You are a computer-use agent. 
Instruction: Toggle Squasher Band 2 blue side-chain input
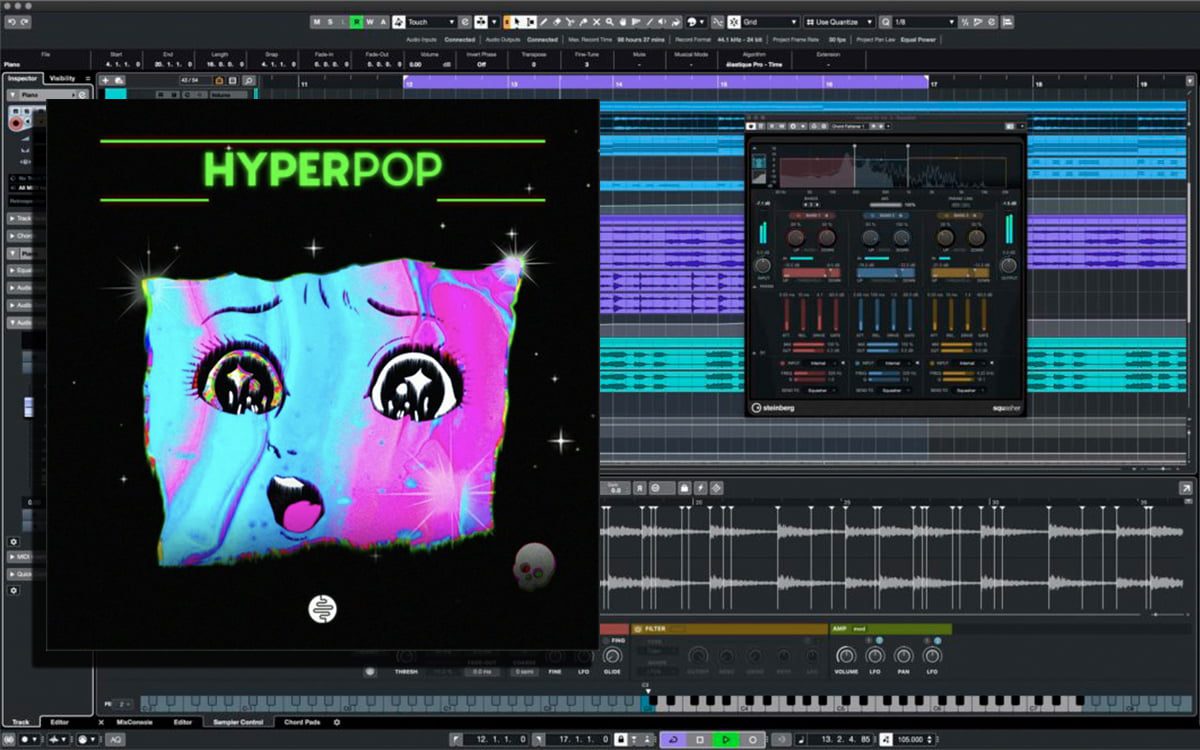coord(857,362)
